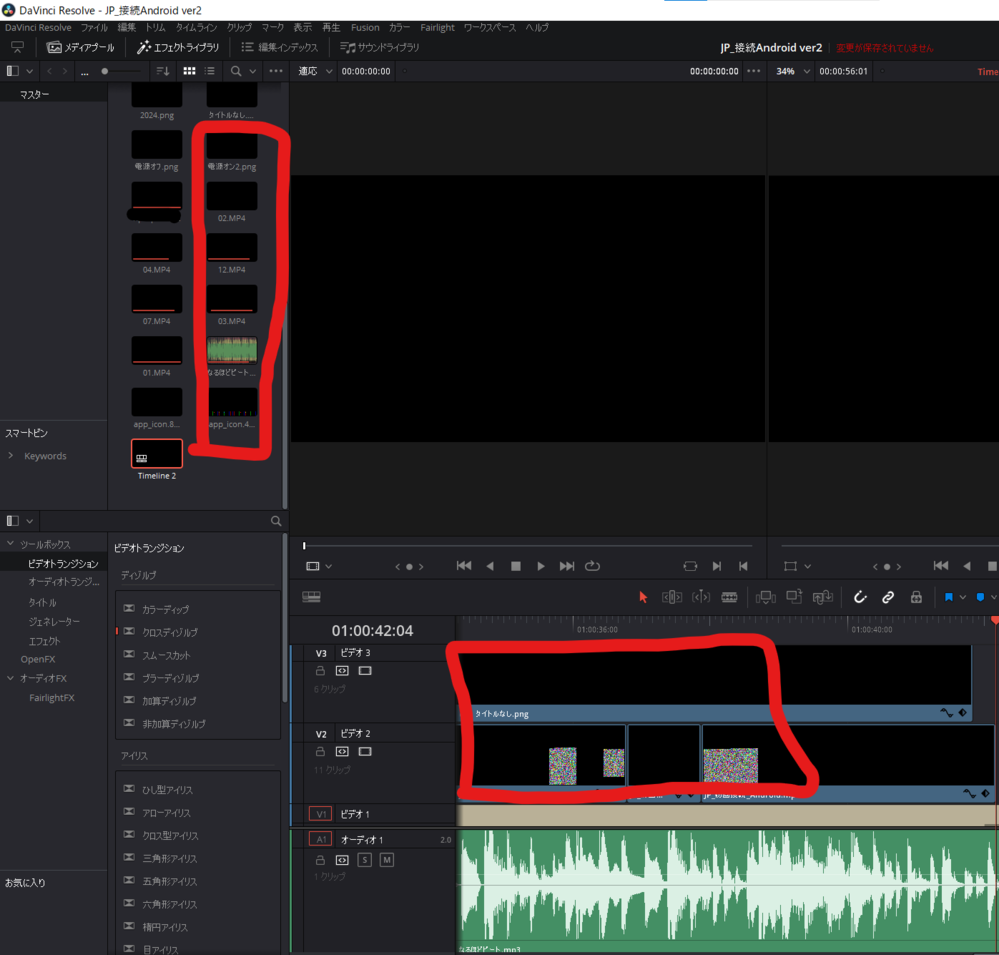
Task: Open timeline view options icon
Action: 312,597
